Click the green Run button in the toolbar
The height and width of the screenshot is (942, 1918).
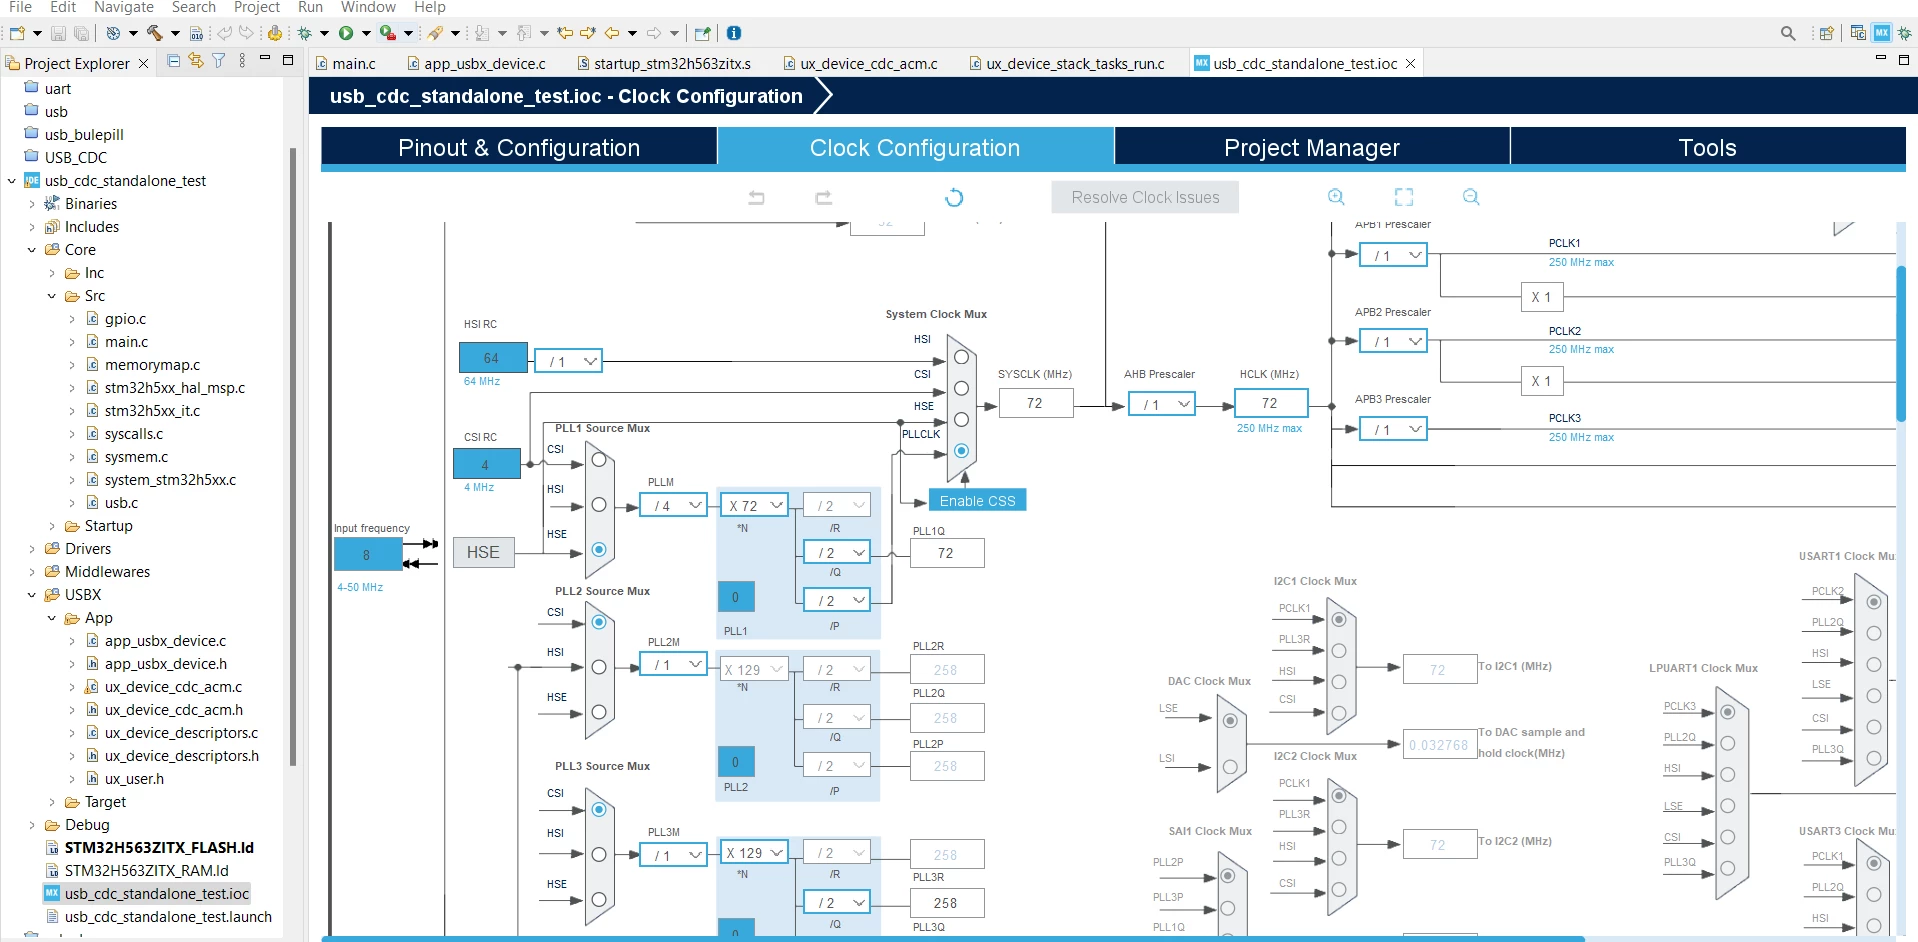(346, 33)
